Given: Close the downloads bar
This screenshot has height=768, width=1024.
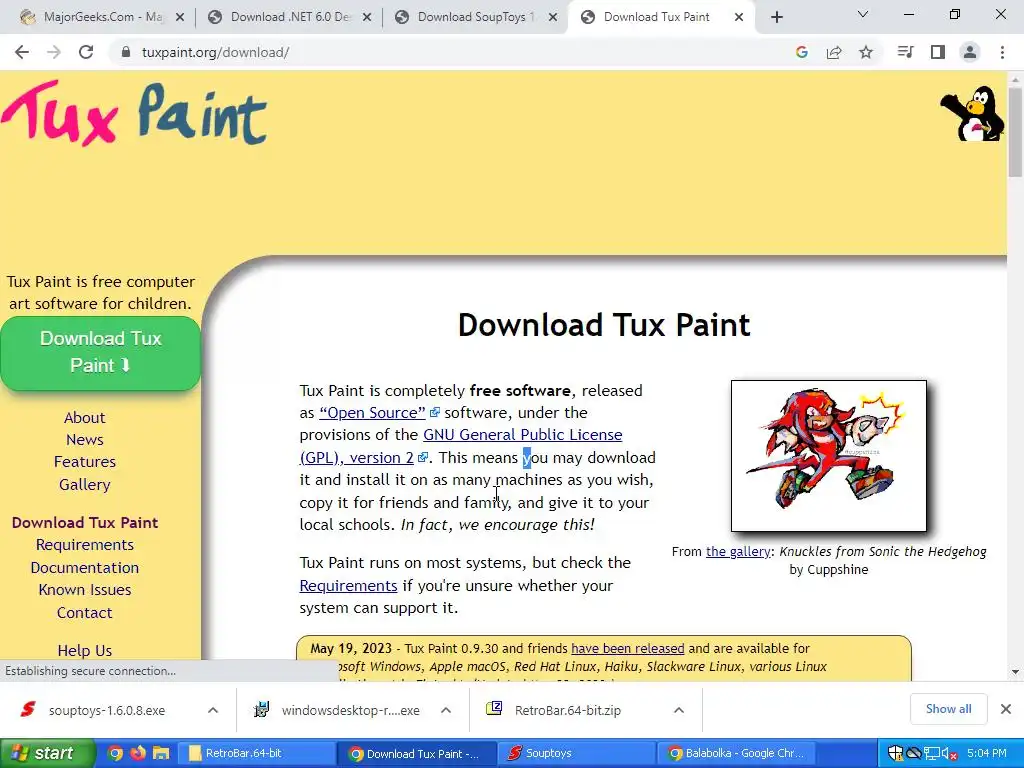Looking at the screenshot, I should tap(1006, 709).
